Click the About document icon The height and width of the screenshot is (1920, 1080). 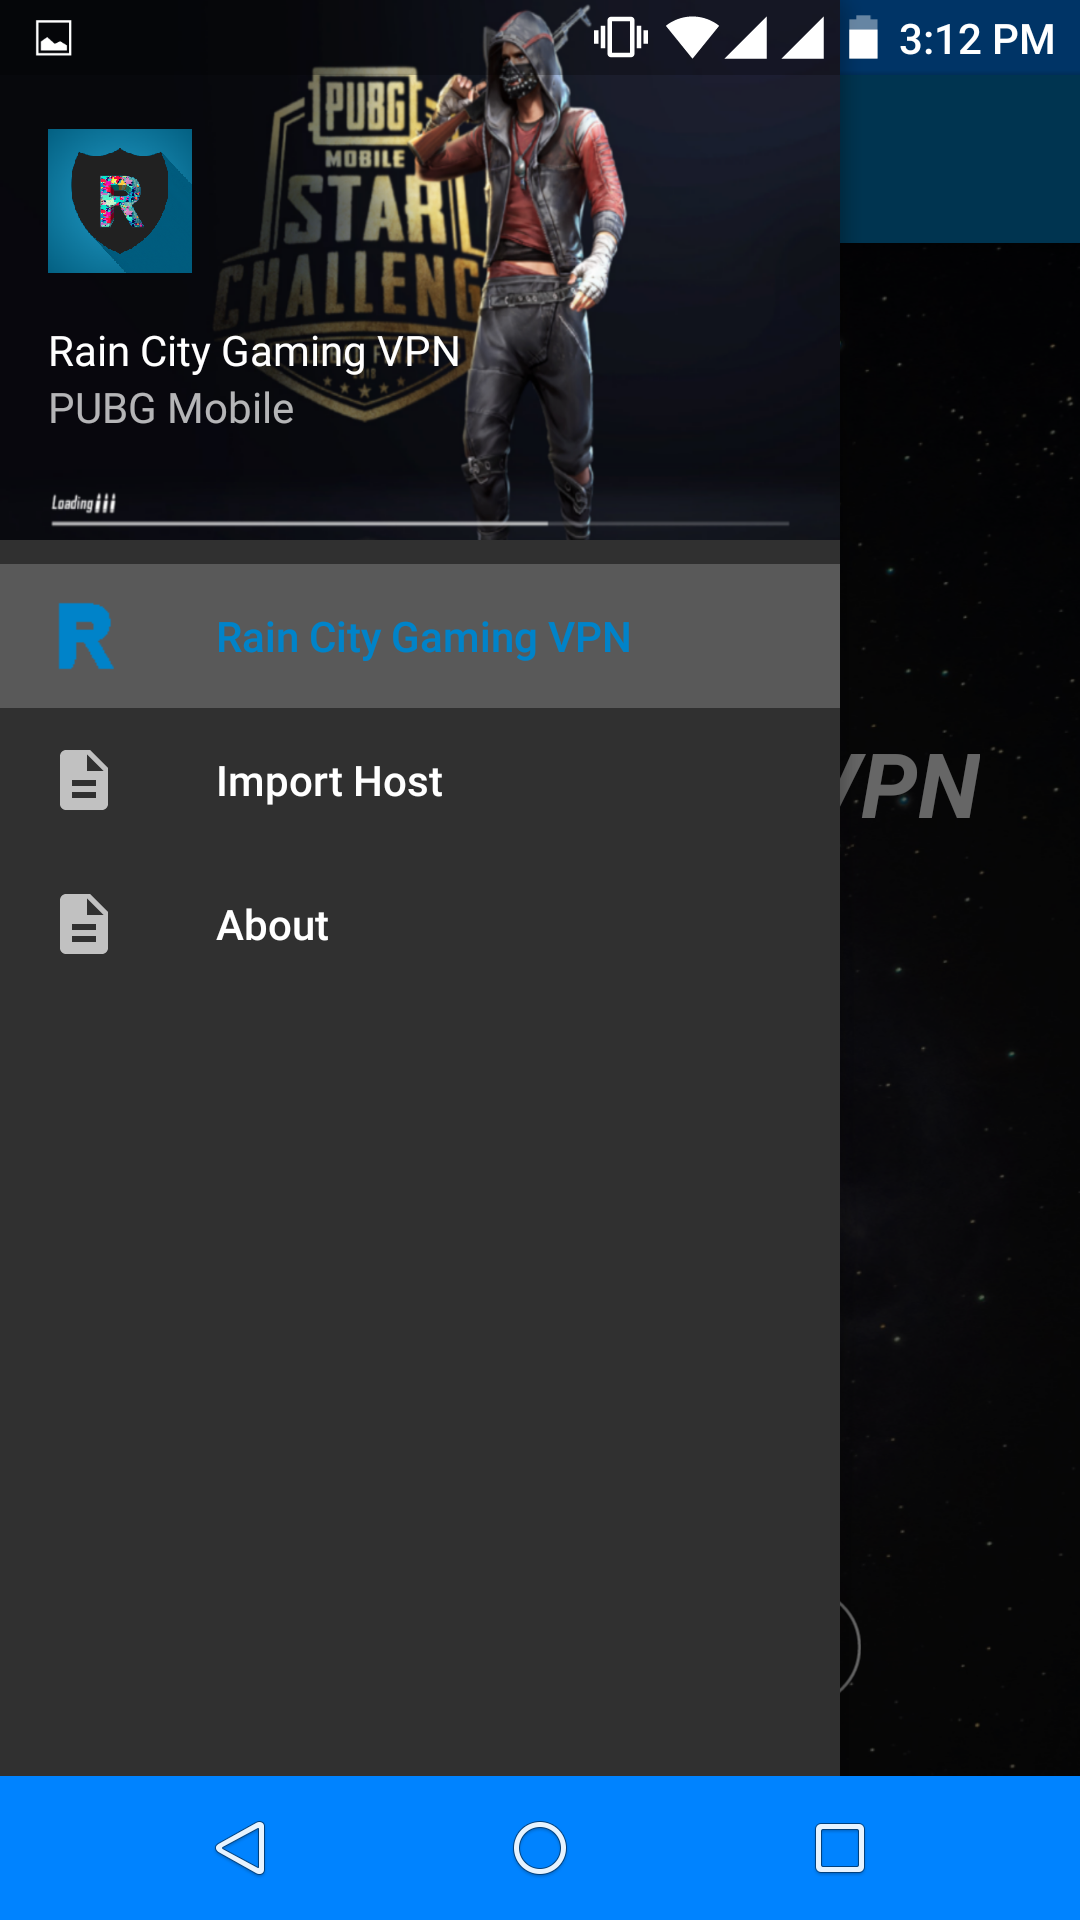coord(84,925)
